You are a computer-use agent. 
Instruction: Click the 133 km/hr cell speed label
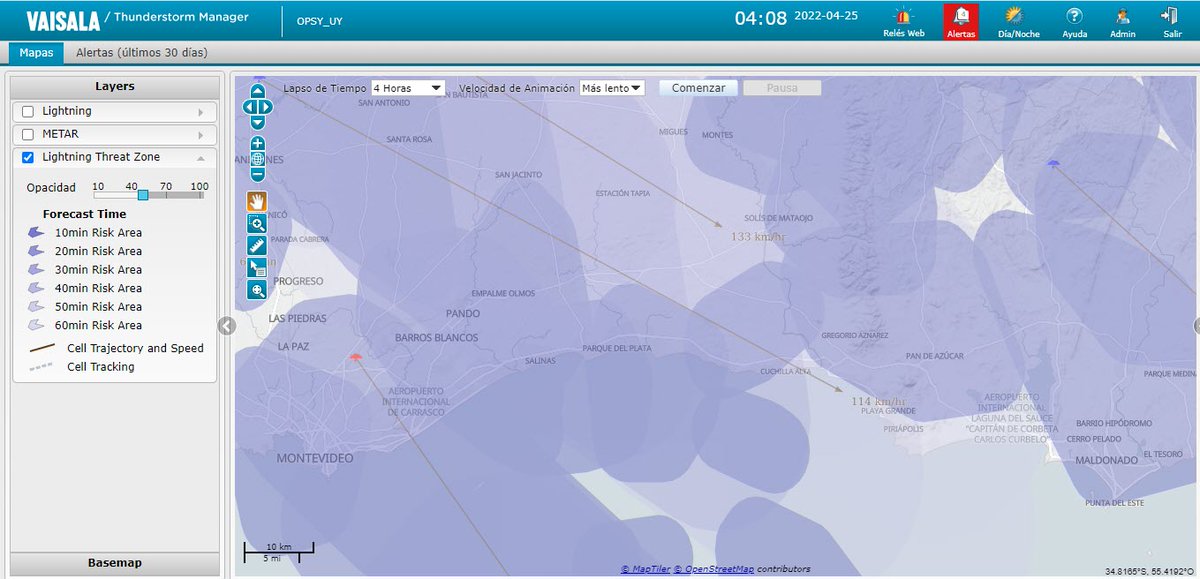tap(756, 237)
